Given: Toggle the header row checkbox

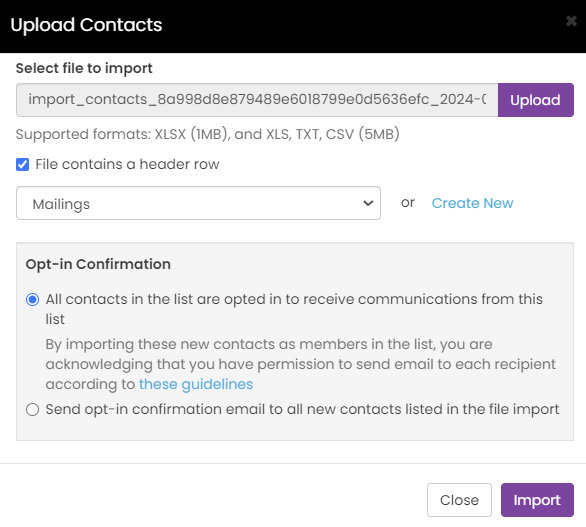Looking at the screenshot, I should [22, 164].
